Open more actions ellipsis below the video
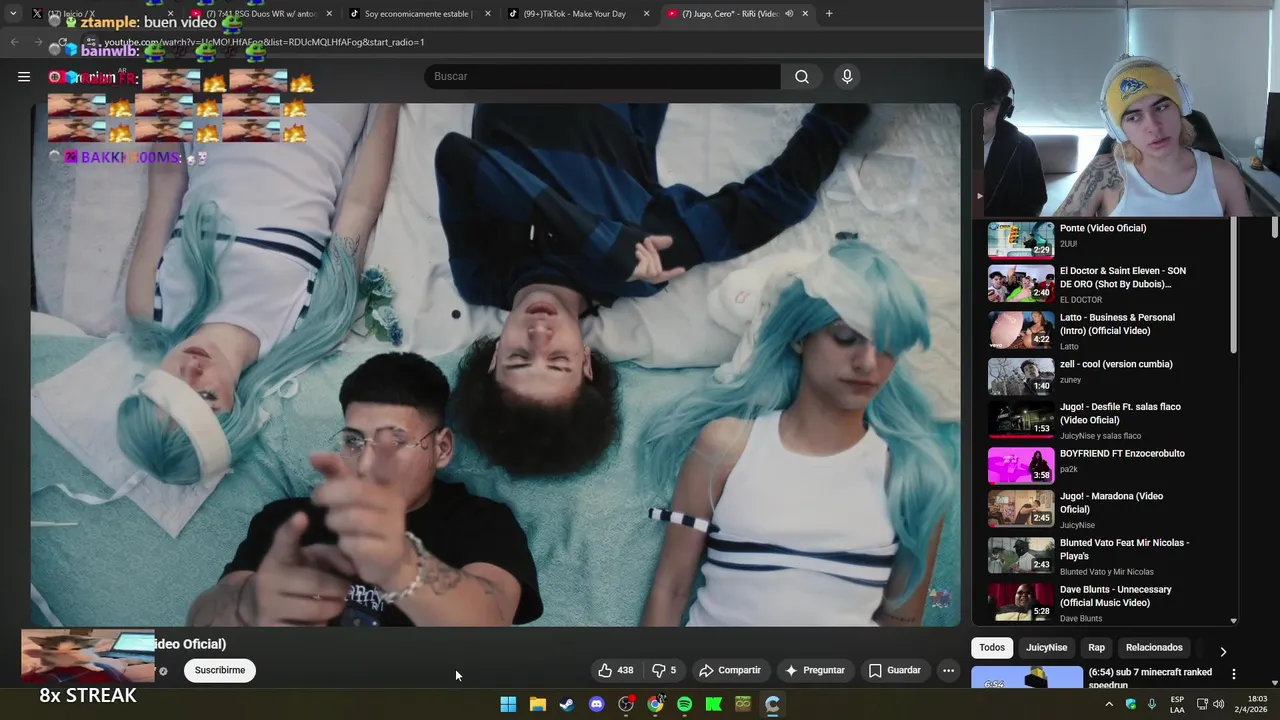The width and height of the screenshot is (1280, 720). [948, 670]
